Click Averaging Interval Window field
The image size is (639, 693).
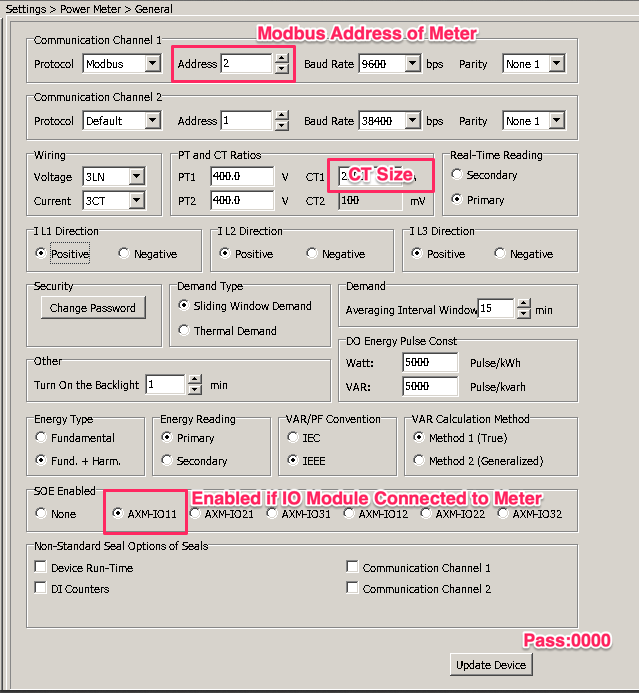click(x=496, y=308)
